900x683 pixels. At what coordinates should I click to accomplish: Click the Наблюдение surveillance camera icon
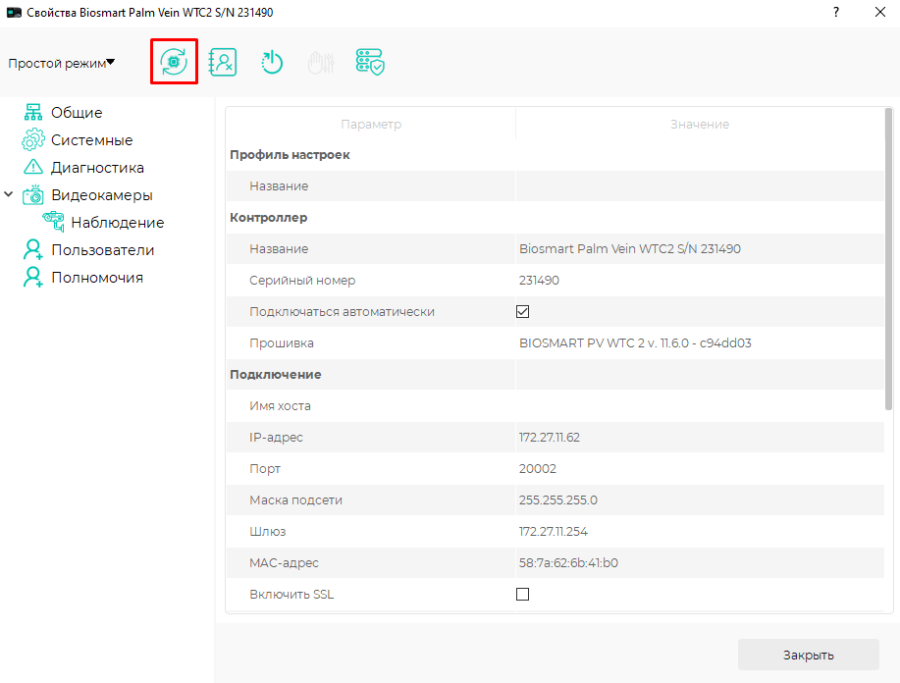point(53,222)
